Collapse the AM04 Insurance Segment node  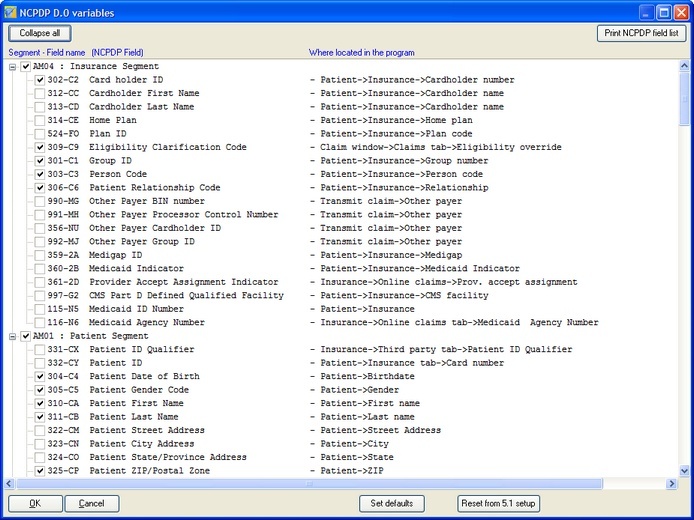coord(13,67)
